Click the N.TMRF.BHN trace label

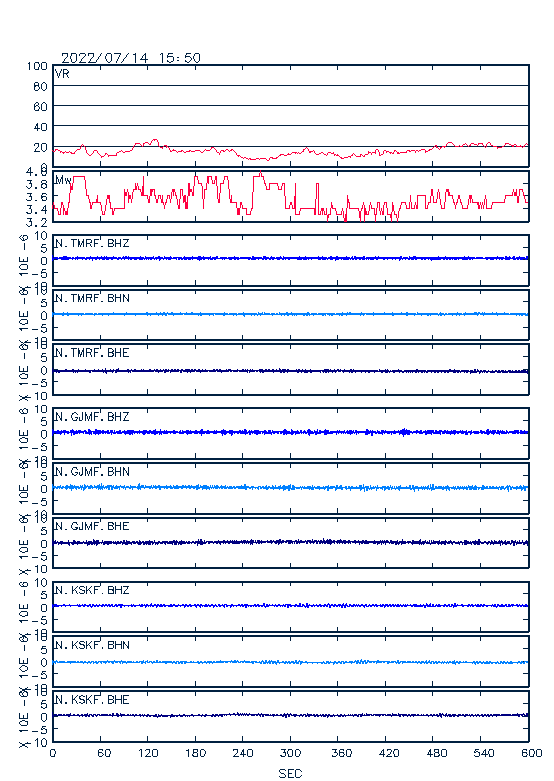coord(92,298)
